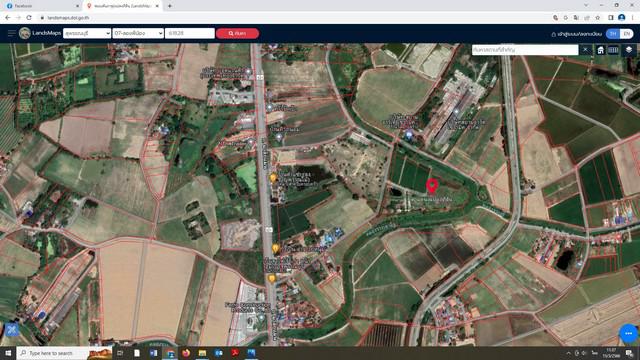Open the map layers stack icon
The height and width of the screenshot is (360, 640).
click(629, 50)
